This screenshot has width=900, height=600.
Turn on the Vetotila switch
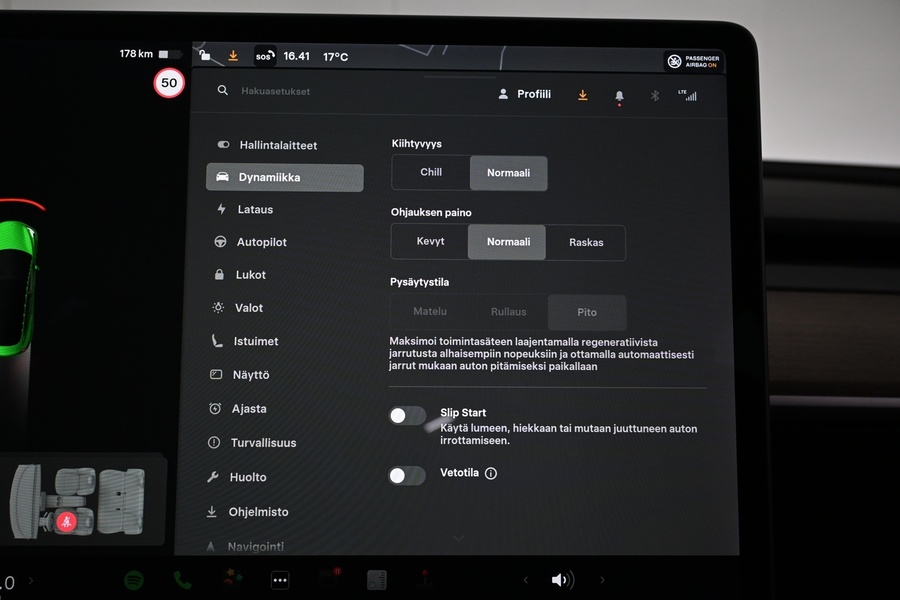pos(407,475)
